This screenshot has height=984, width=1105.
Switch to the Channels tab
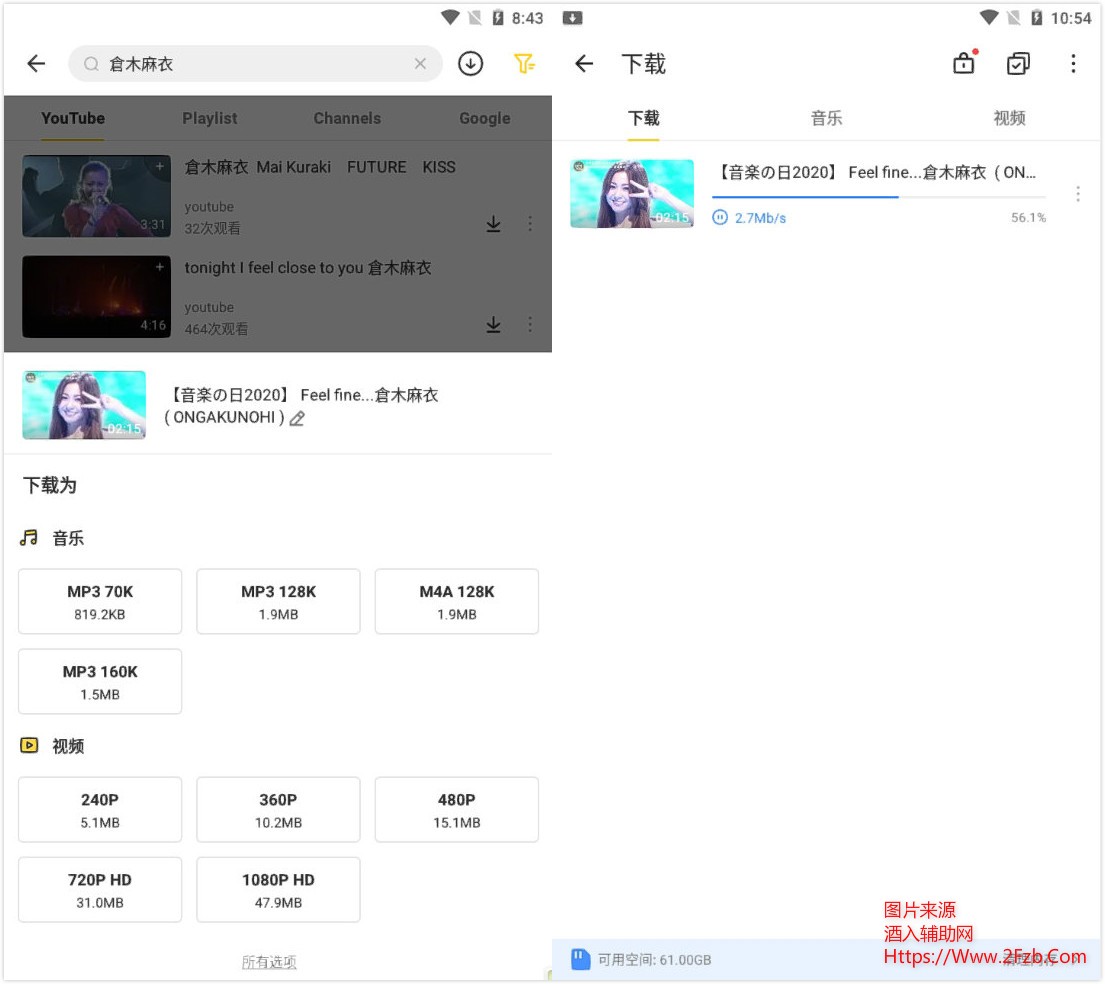tap(347, 118)
